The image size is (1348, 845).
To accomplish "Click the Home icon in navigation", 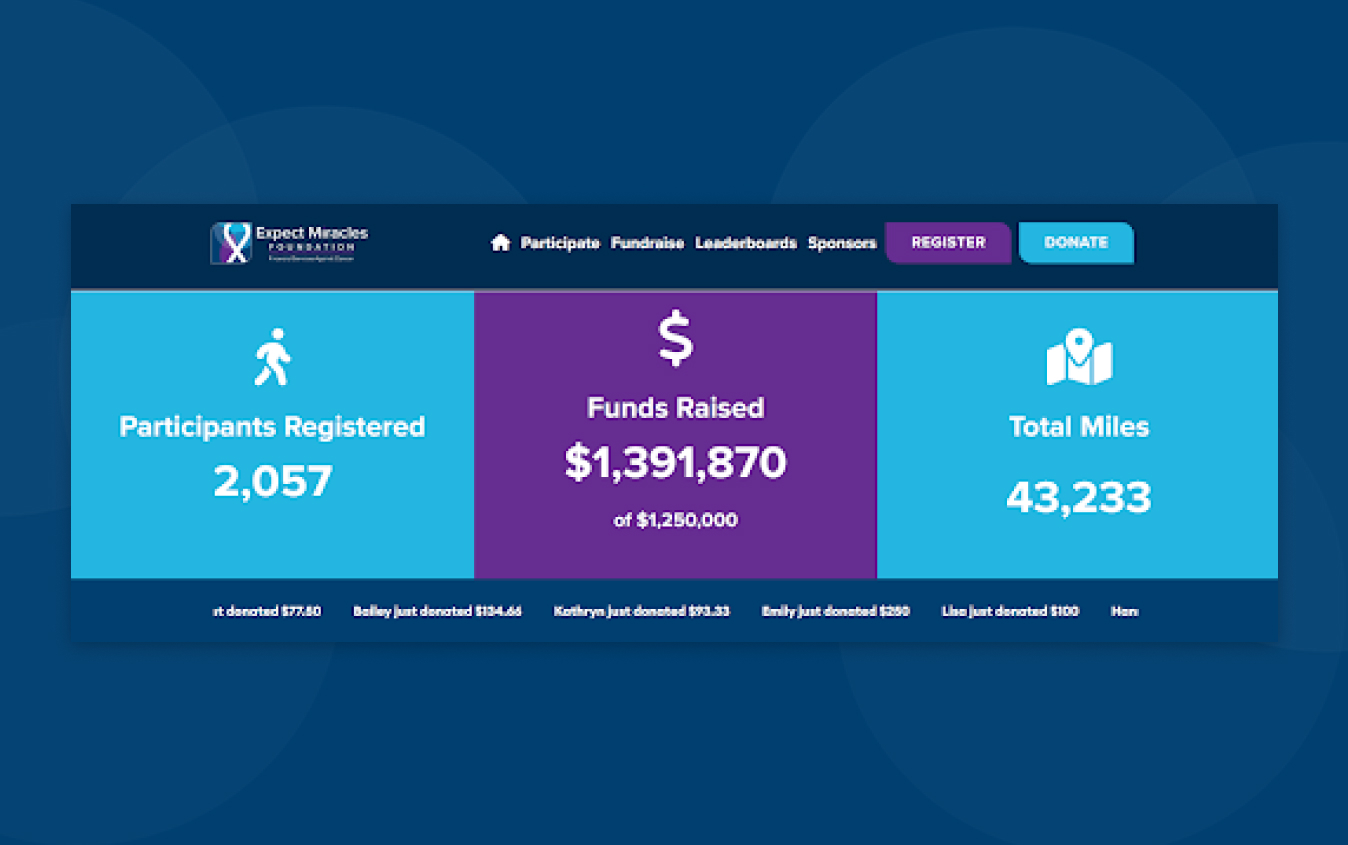I will [500, 243].
